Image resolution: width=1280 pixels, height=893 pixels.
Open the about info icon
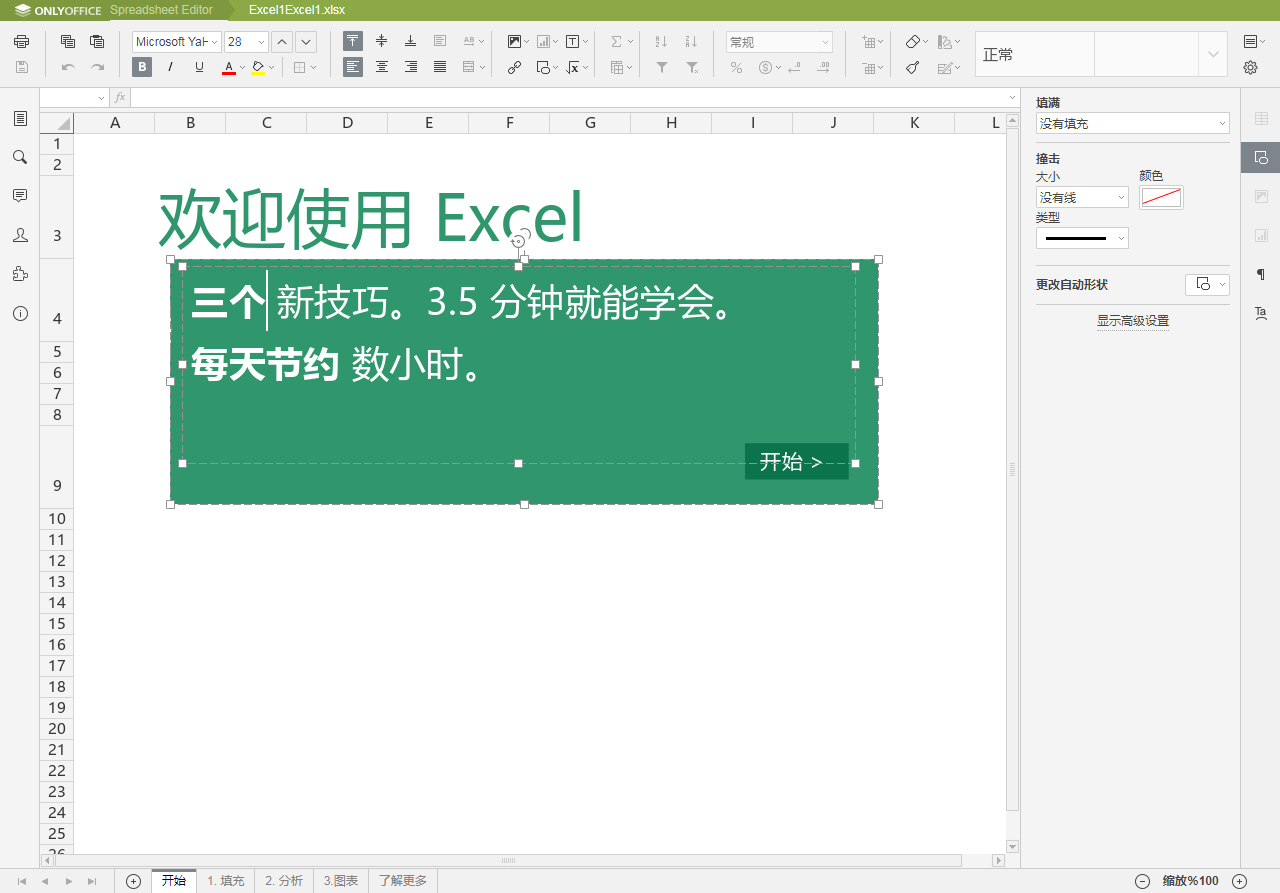[x=20, y=313]
